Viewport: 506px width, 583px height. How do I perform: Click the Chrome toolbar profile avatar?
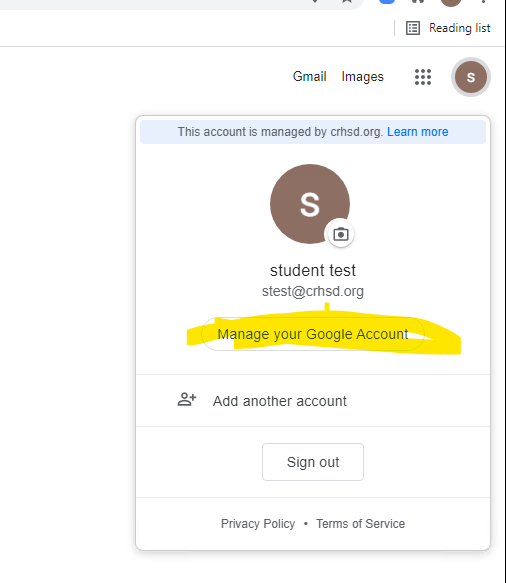tap(451, 2)
